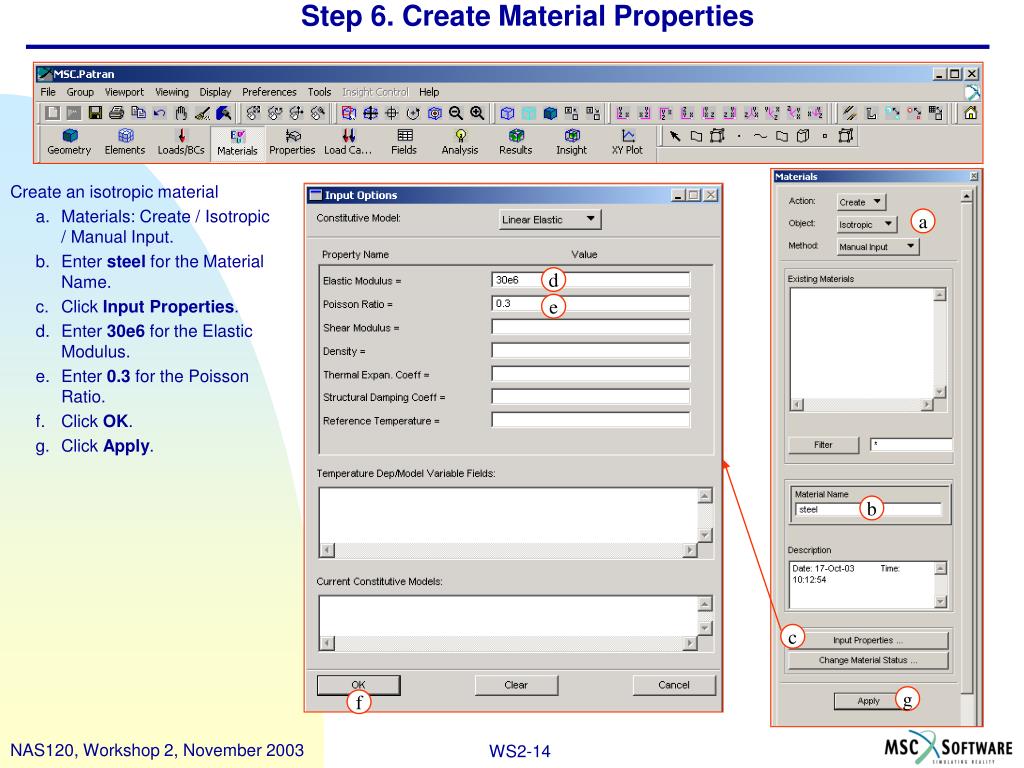Click the broom (reset graphics) icon
Image resolution: width=1024 pixels, height=768 pixels.
(x=202, y=113)
